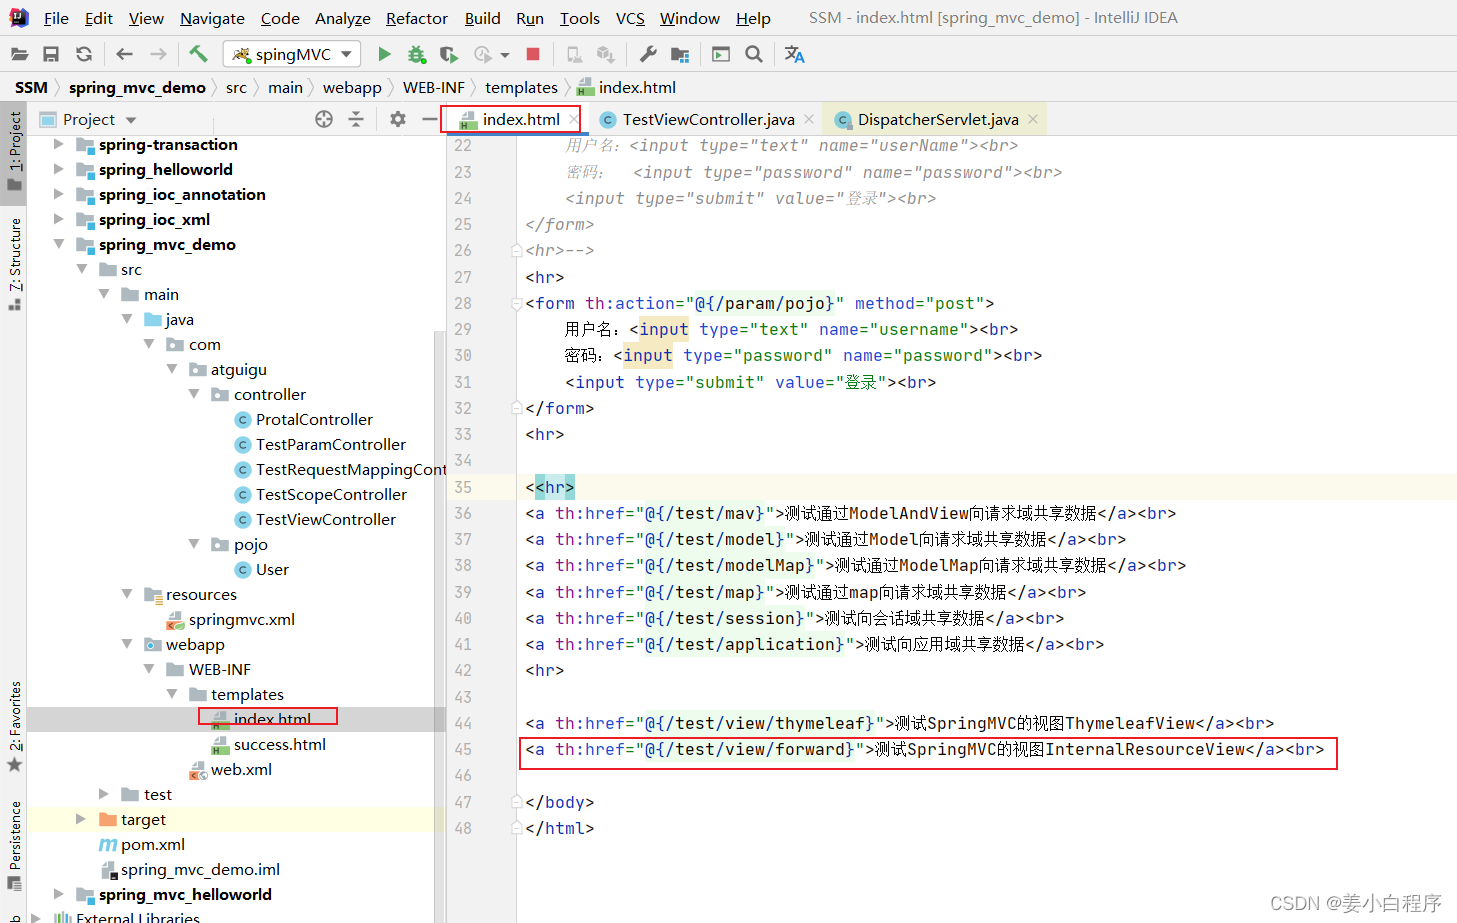Click the Translate icon in the toolbar
The image size is (1457, 923).
[x=794, y=54]
